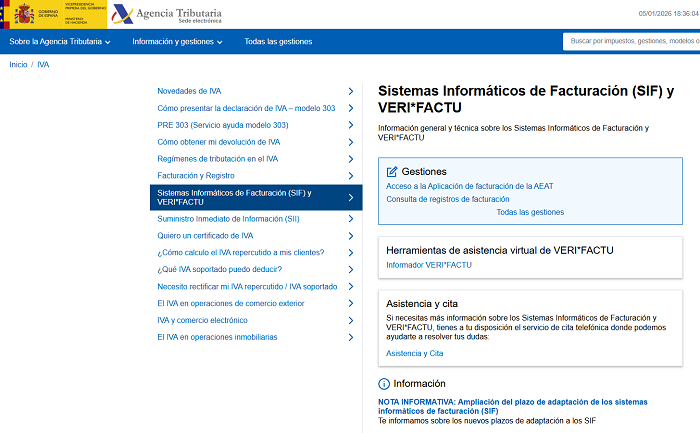Select highlighted SIF y VERI*FACTU sidebar item
This screenshot has height=433, width=700.
(x=256, y=197)
